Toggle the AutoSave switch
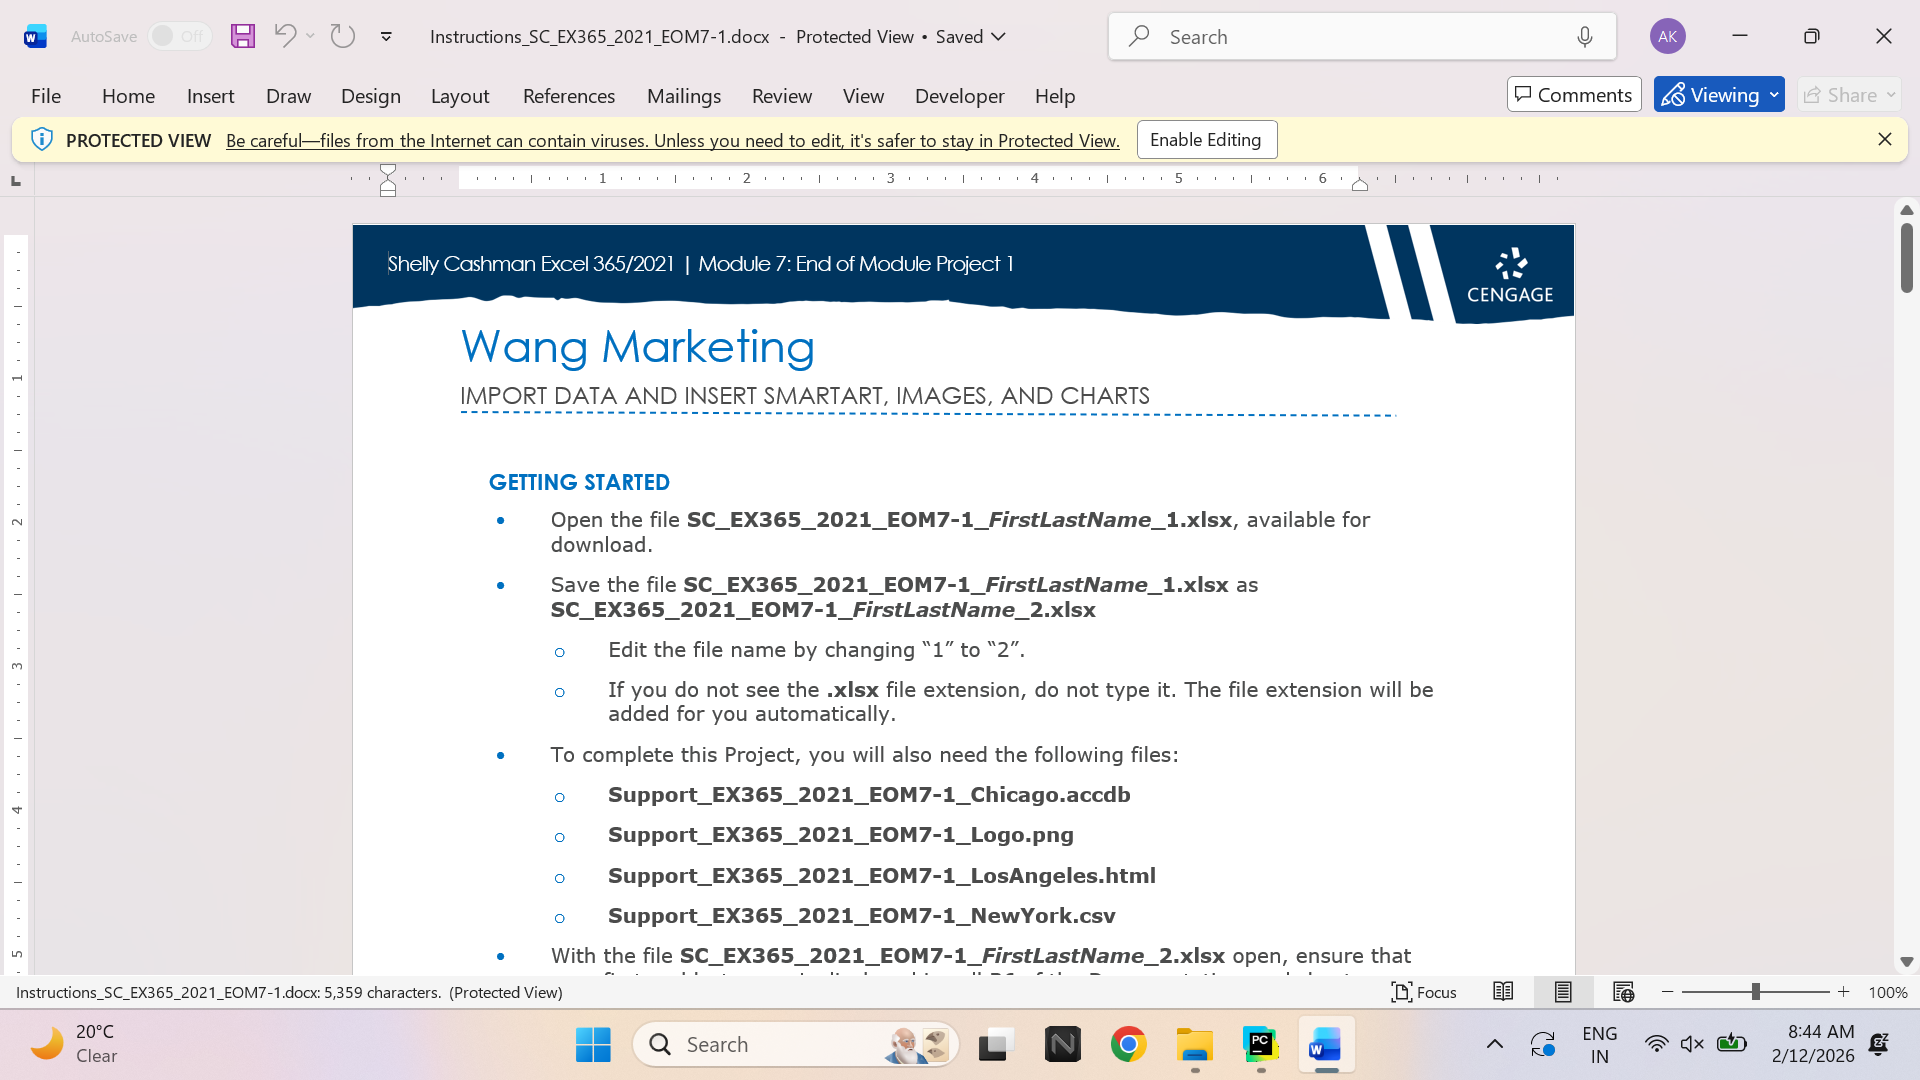 tap(180, 36)
